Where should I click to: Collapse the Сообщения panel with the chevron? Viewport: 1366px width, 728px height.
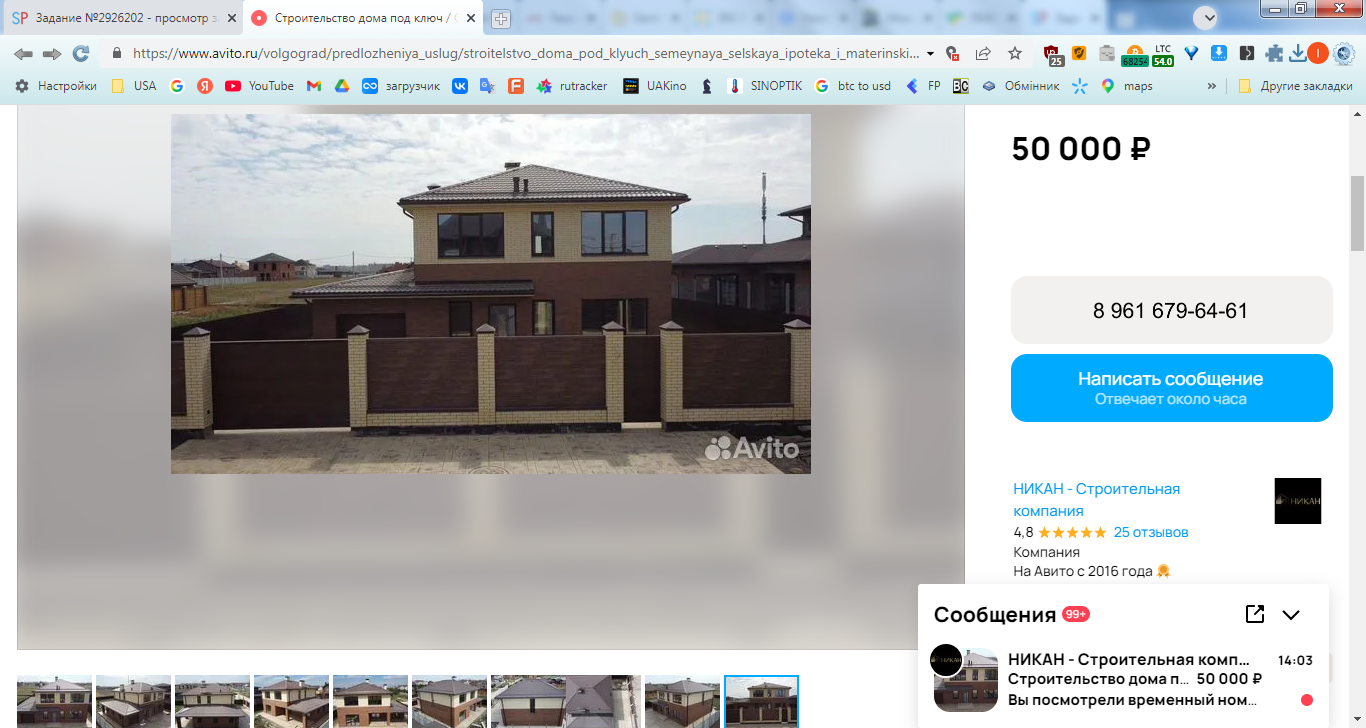click(x=1291, y=615)
